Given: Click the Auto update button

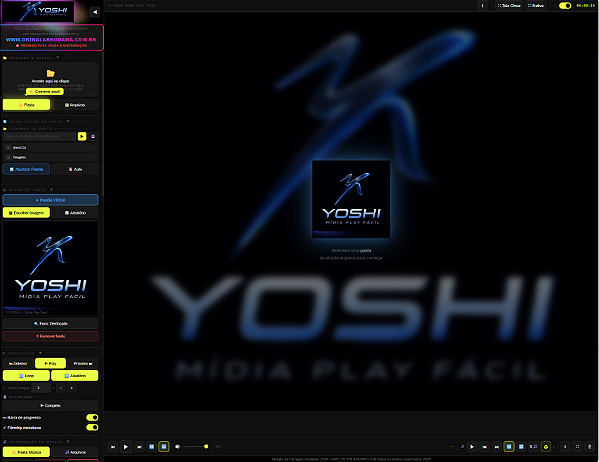Looking at the screenshot, I should (x=75, y=169).
